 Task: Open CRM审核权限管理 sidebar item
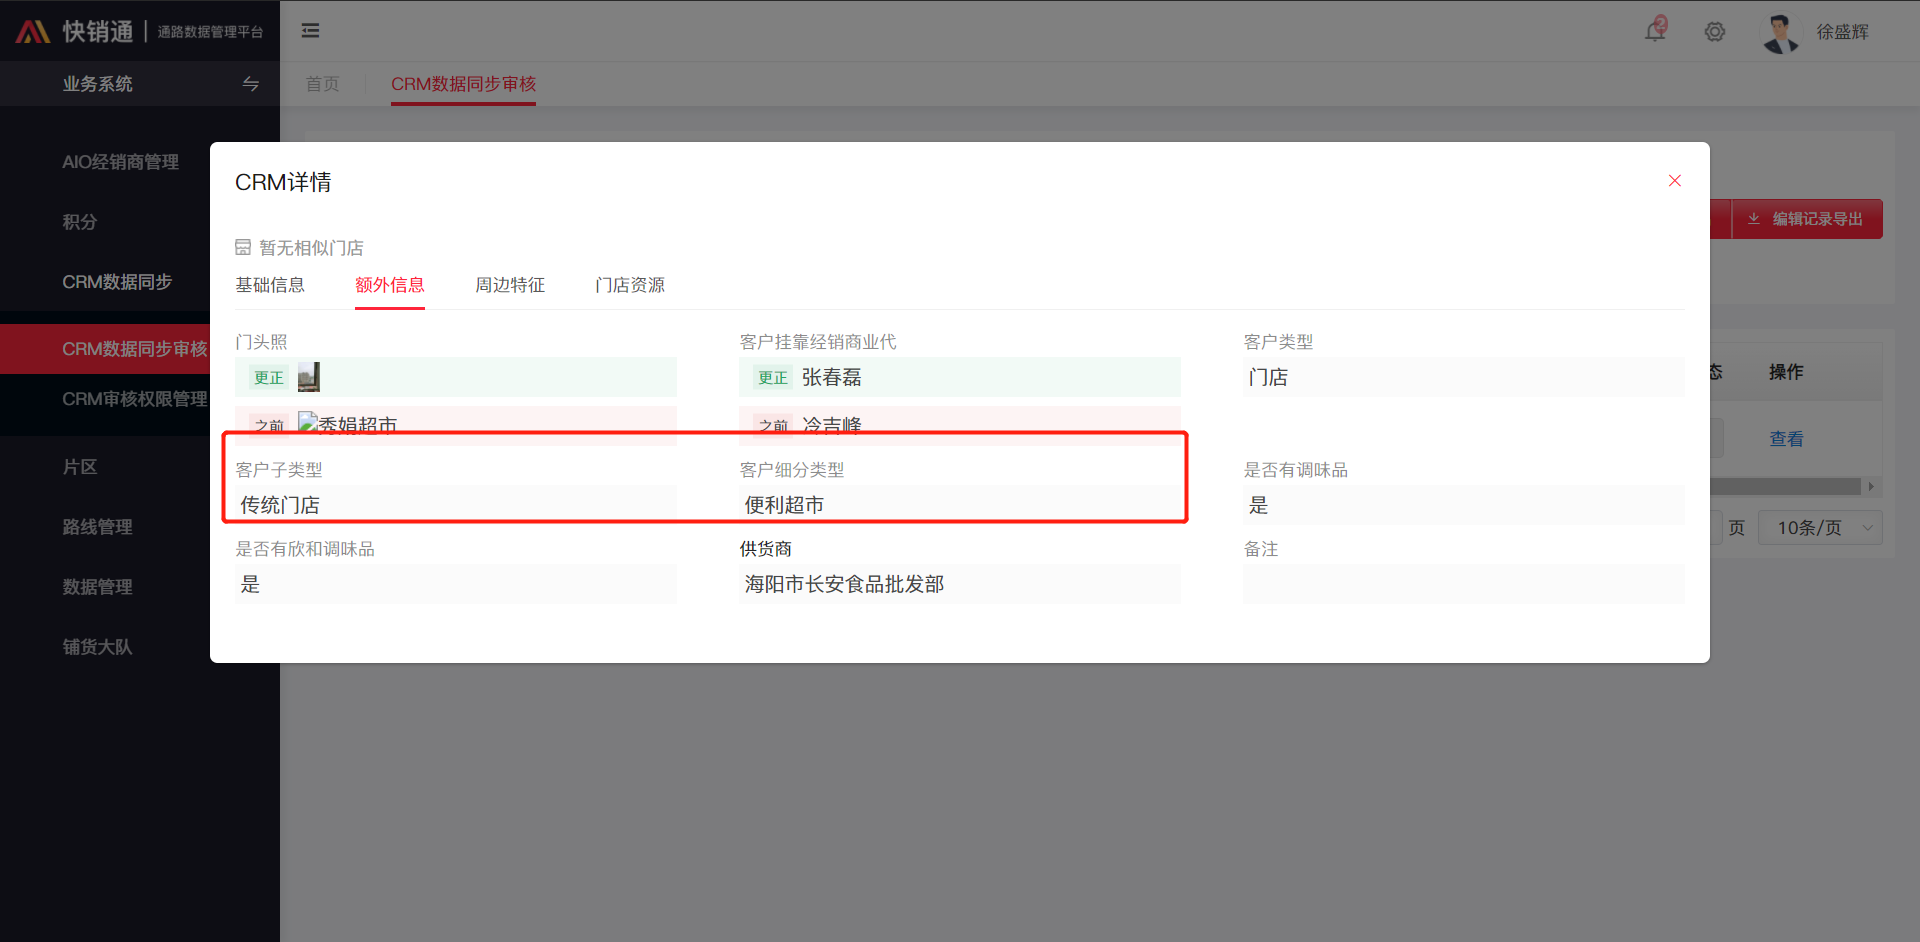coord(135,399)
